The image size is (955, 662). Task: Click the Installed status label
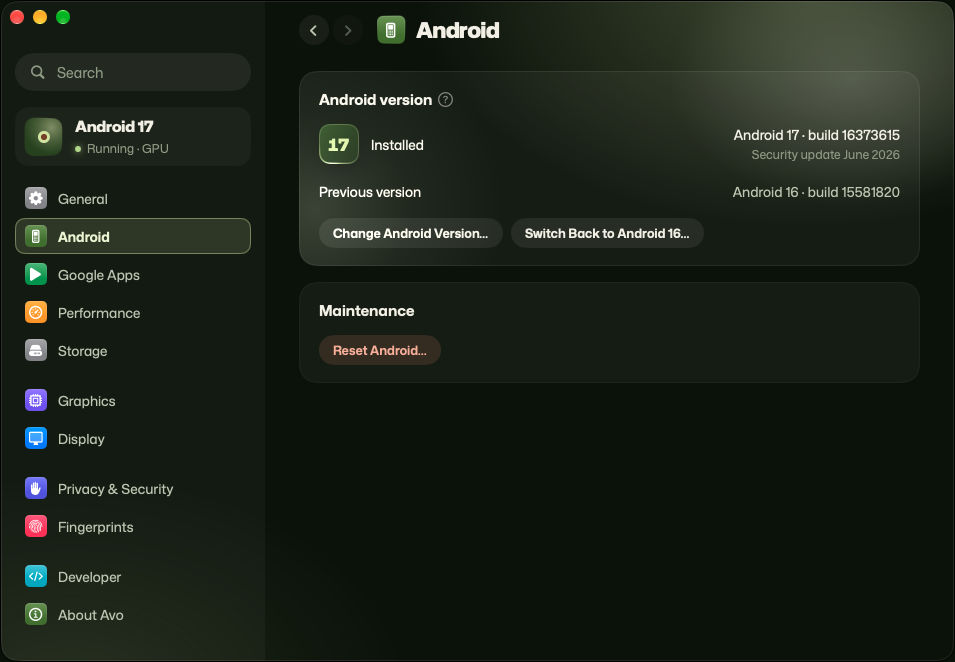(397, 145)
